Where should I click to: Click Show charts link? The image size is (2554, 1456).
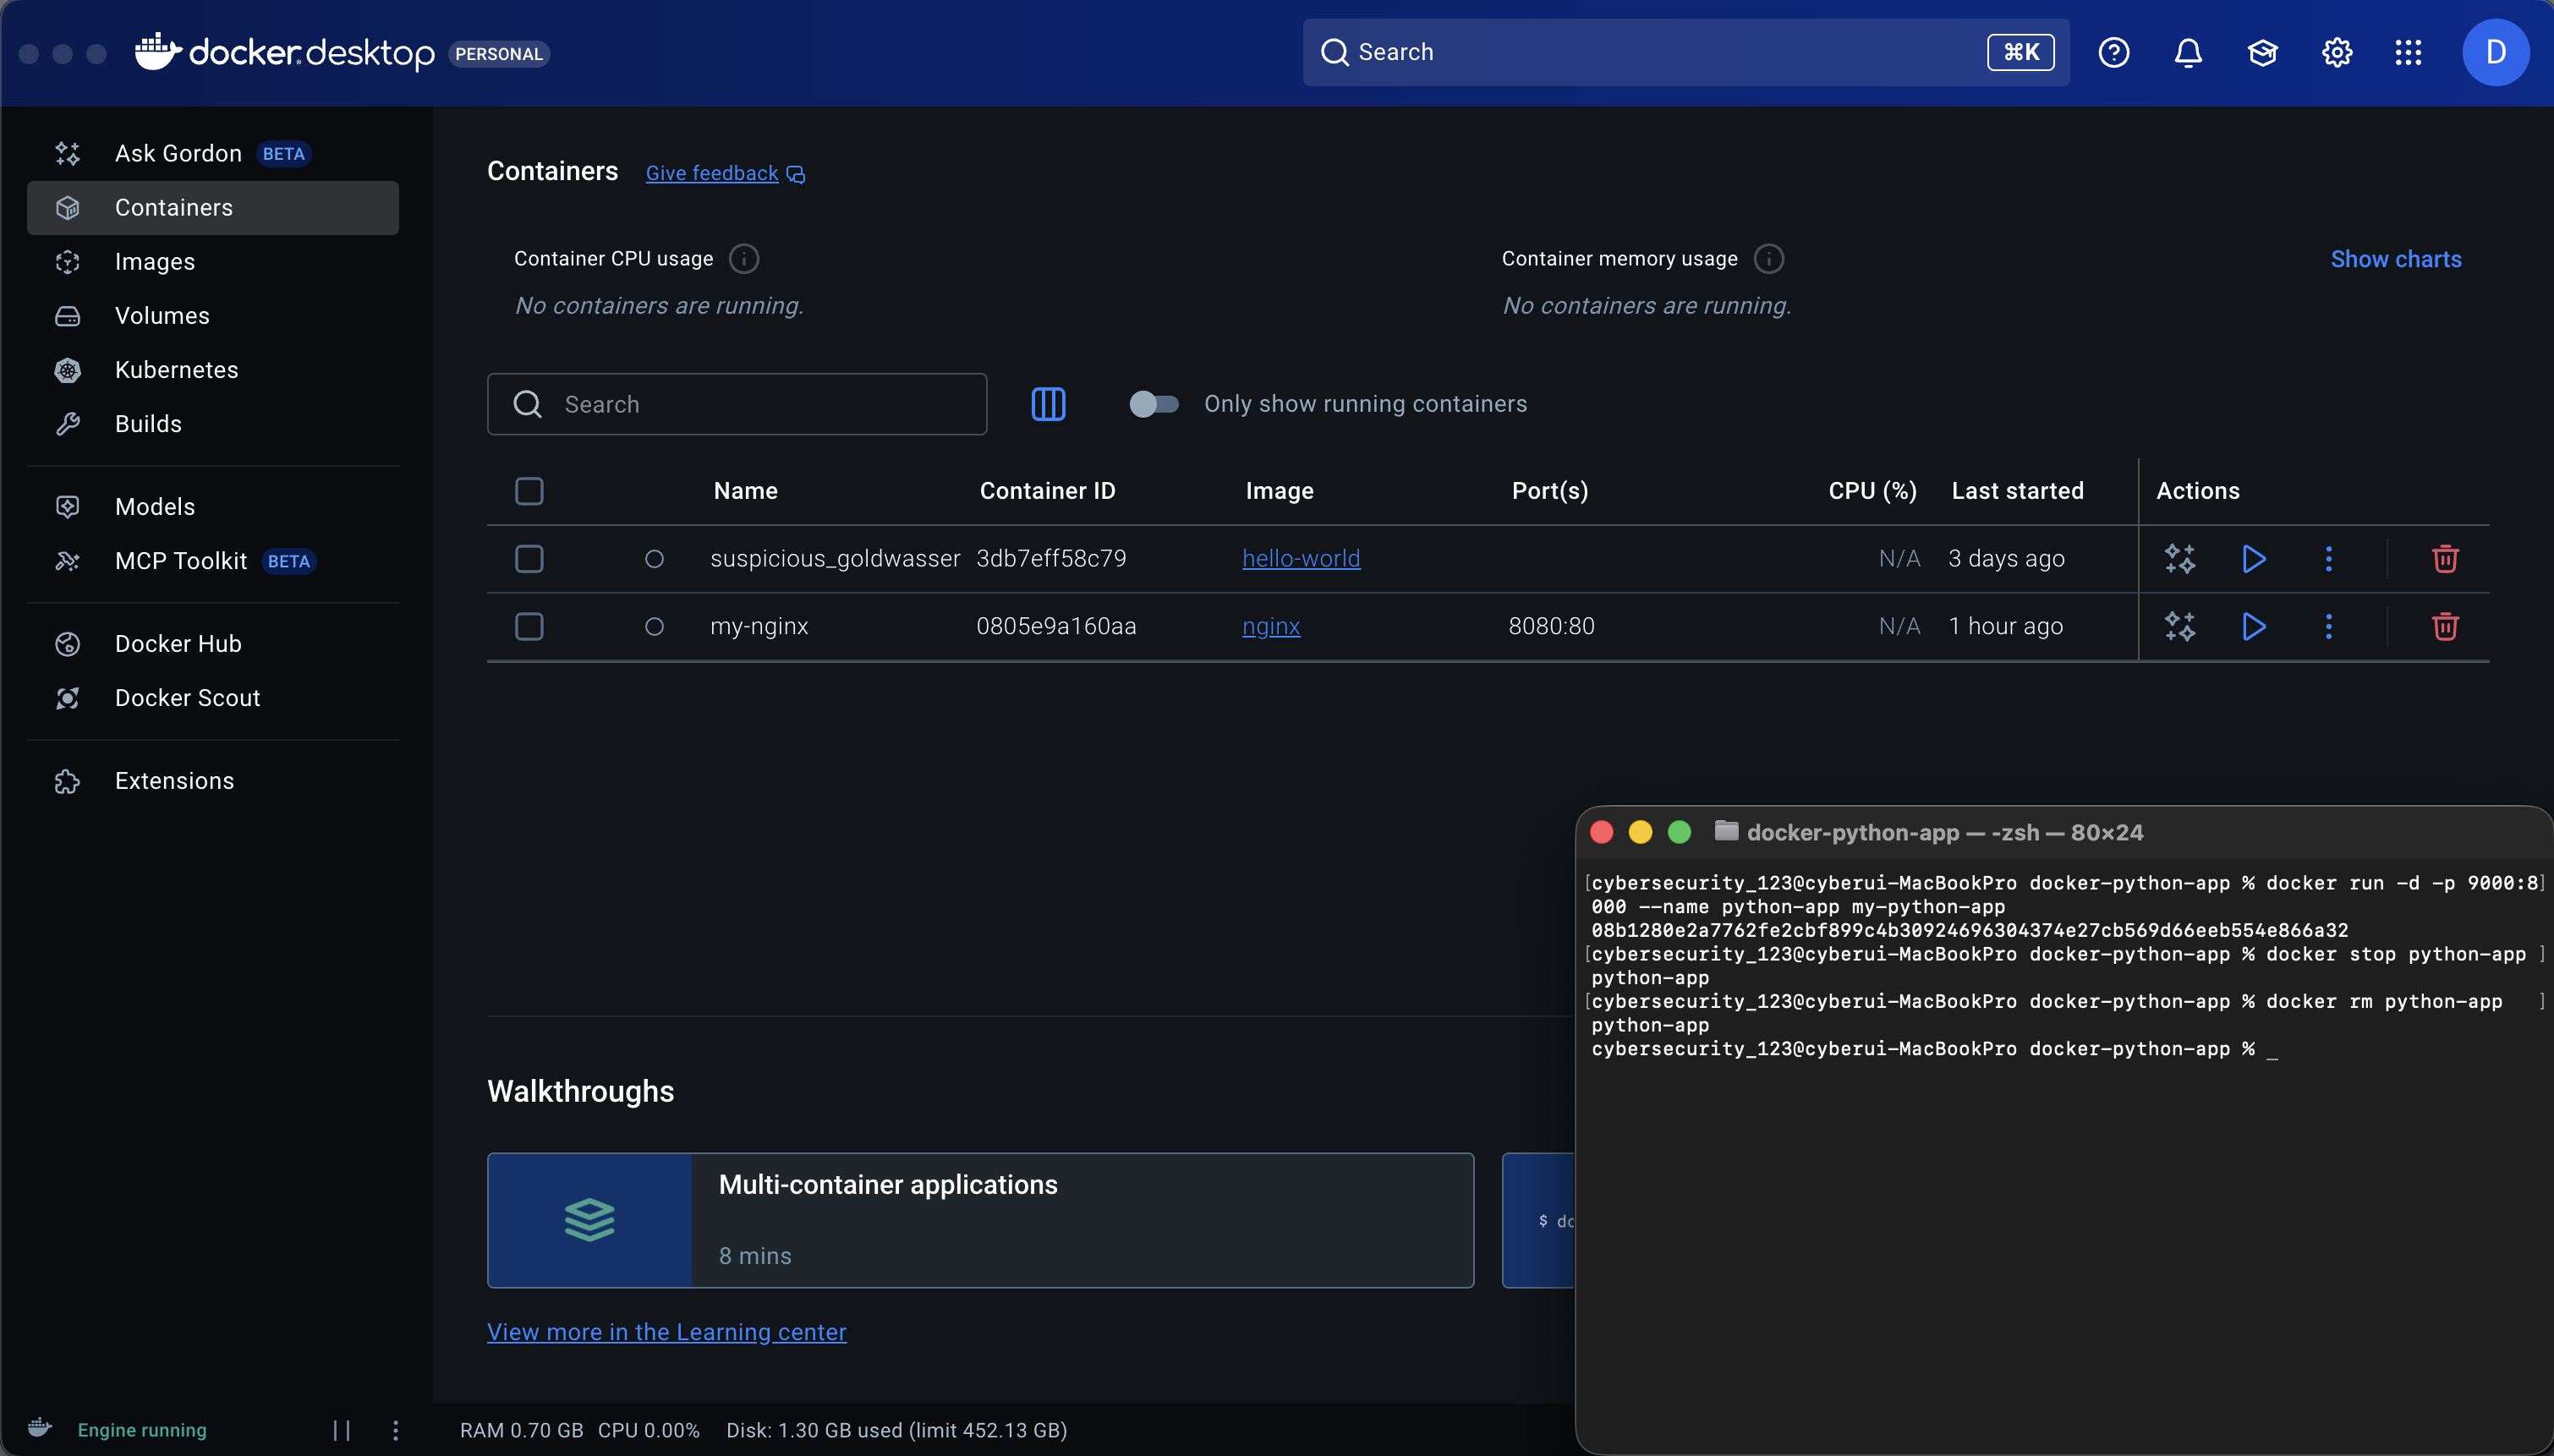pyautogui.click(x=2396, y=259)
